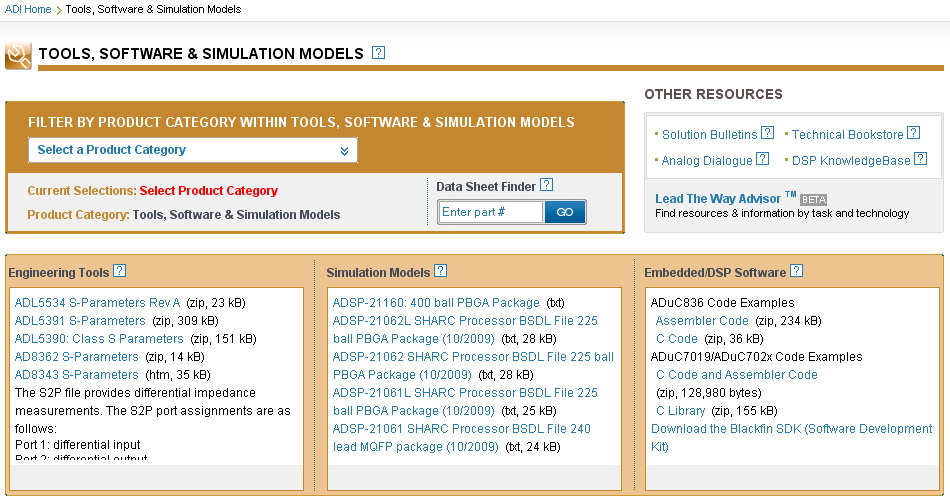Open the Select a Product Category dropdown
950x502 pixels.
coord(193,150)
